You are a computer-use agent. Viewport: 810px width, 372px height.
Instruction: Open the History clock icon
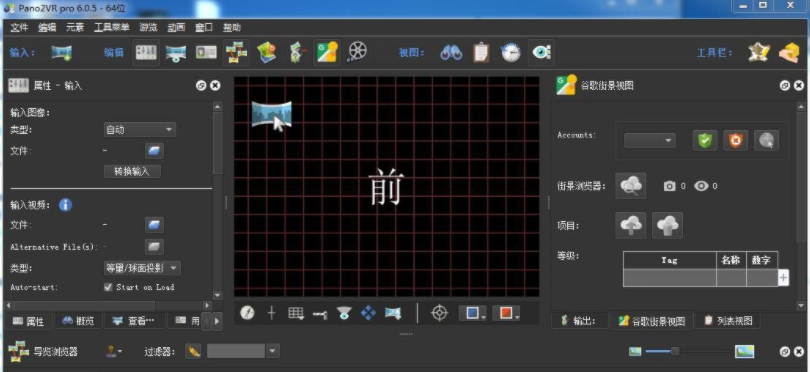coord(510,53)
